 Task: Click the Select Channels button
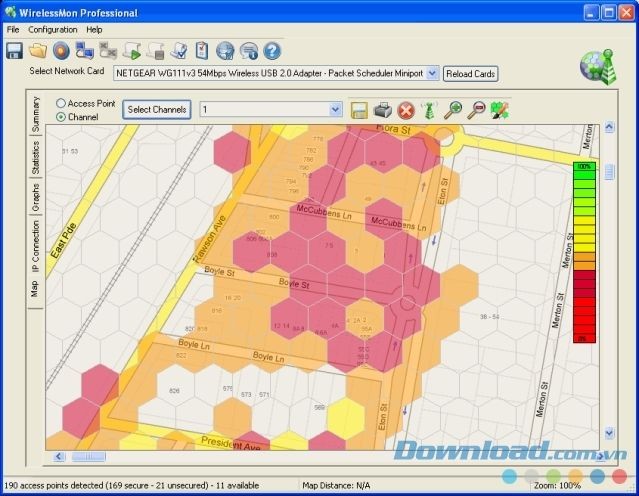(x=157, y=110)
